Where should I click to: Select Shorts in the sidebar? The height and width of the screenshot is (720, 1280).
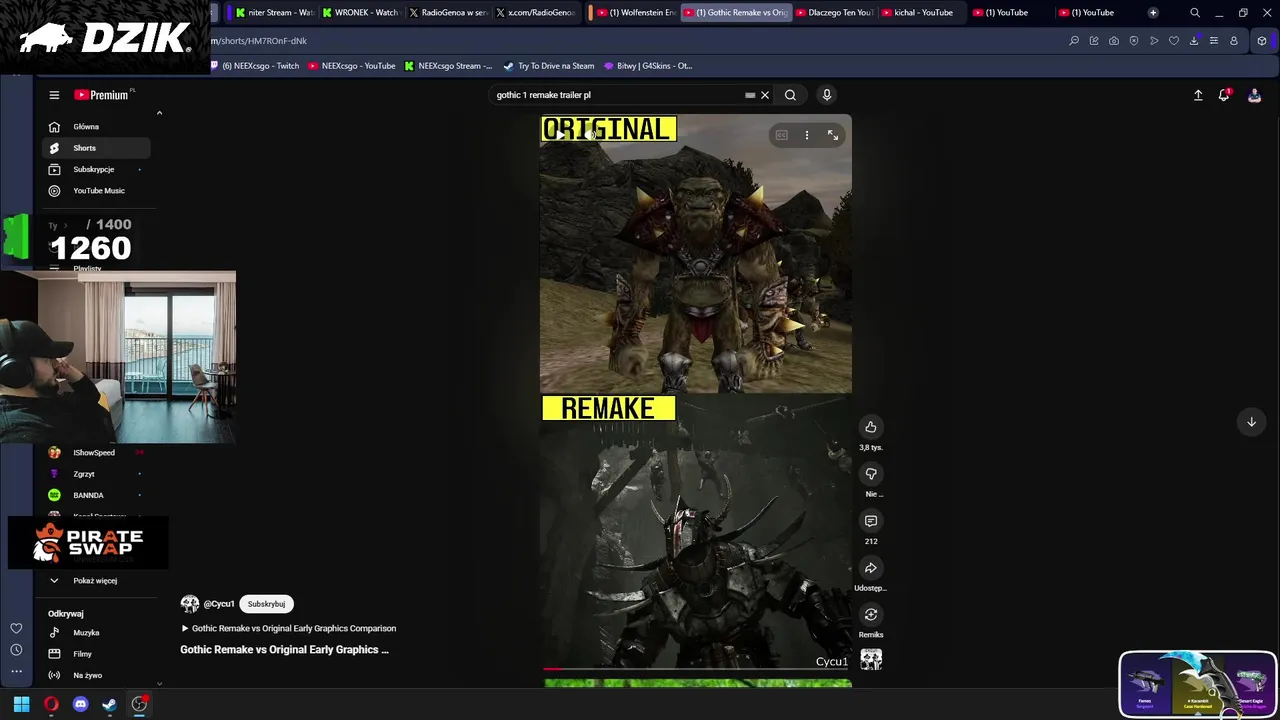click(x=96, y=148)
